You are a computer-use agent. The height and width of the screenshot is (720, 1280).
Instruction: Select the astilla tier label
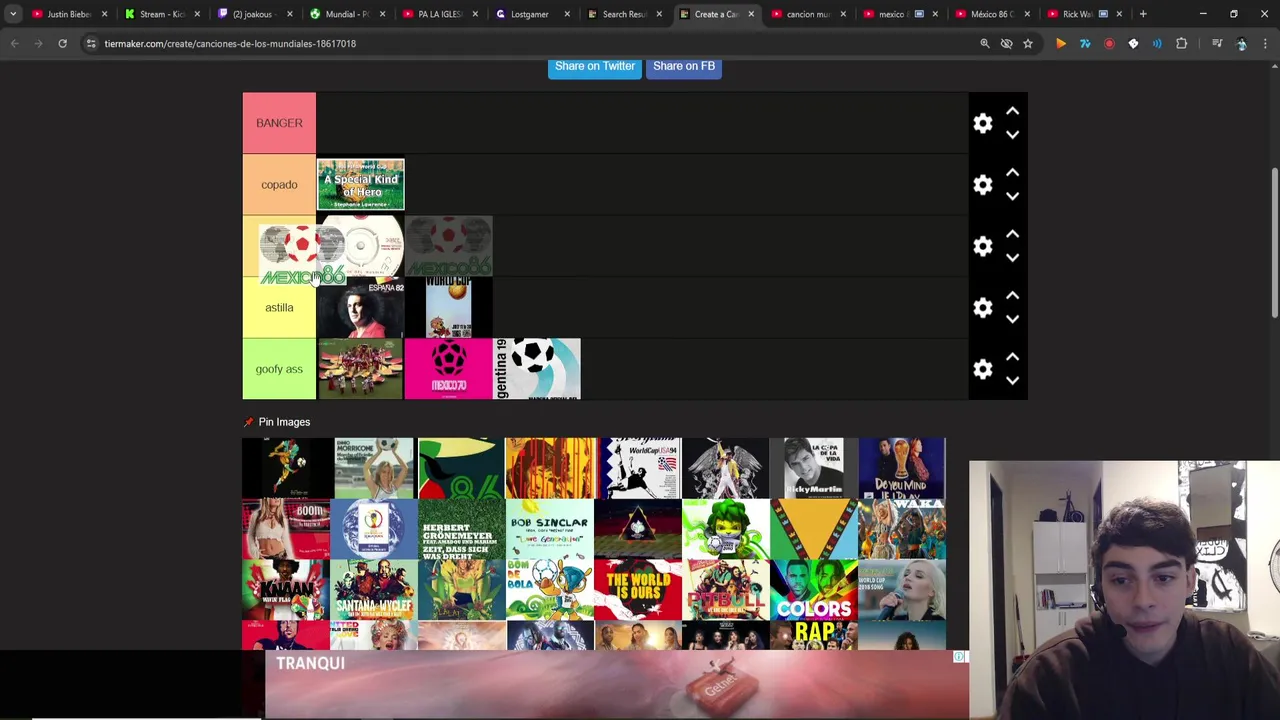[x=279, y=308]
